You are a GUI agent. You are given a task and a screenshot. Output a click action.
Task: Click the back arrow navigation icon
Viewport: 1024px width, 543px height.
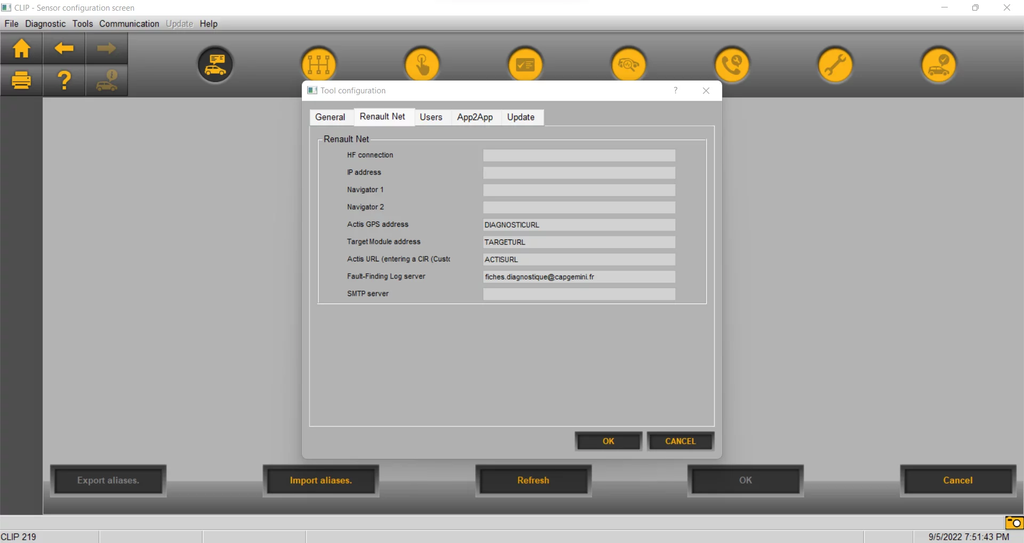[64, 49]
